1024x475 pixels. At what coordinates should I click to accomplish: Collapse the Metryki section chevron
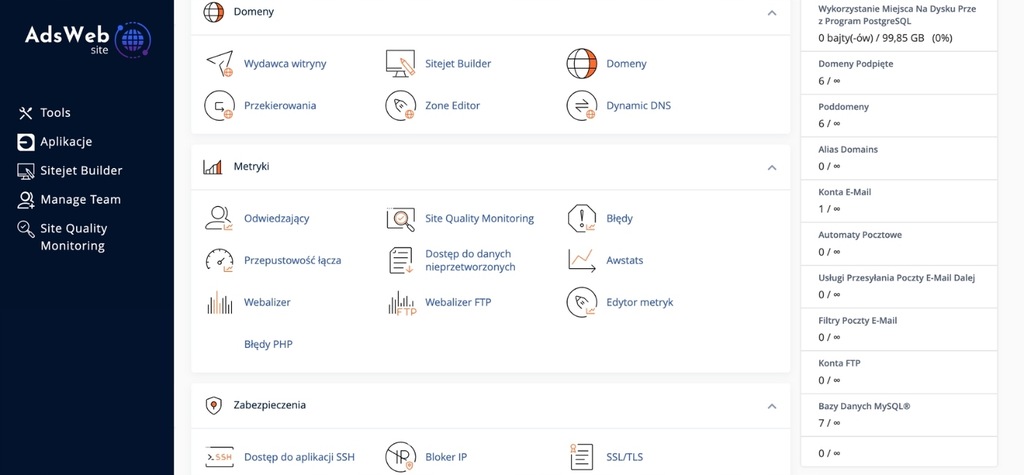coord(772,167)
